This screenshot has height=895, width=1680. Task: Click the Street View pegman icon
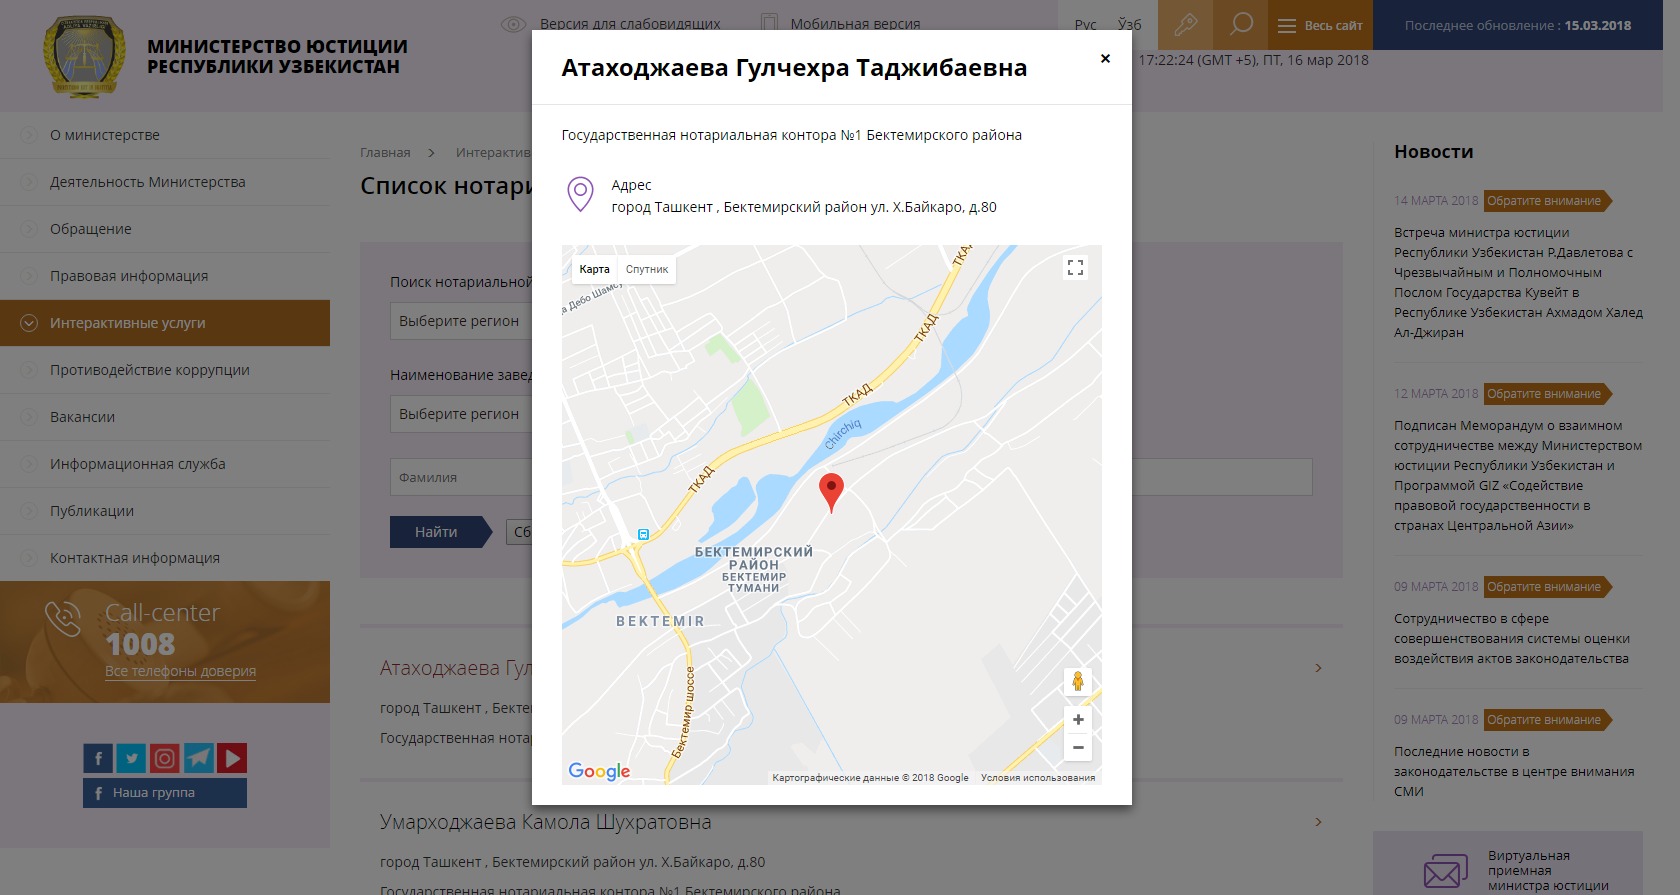point(1078,681)
